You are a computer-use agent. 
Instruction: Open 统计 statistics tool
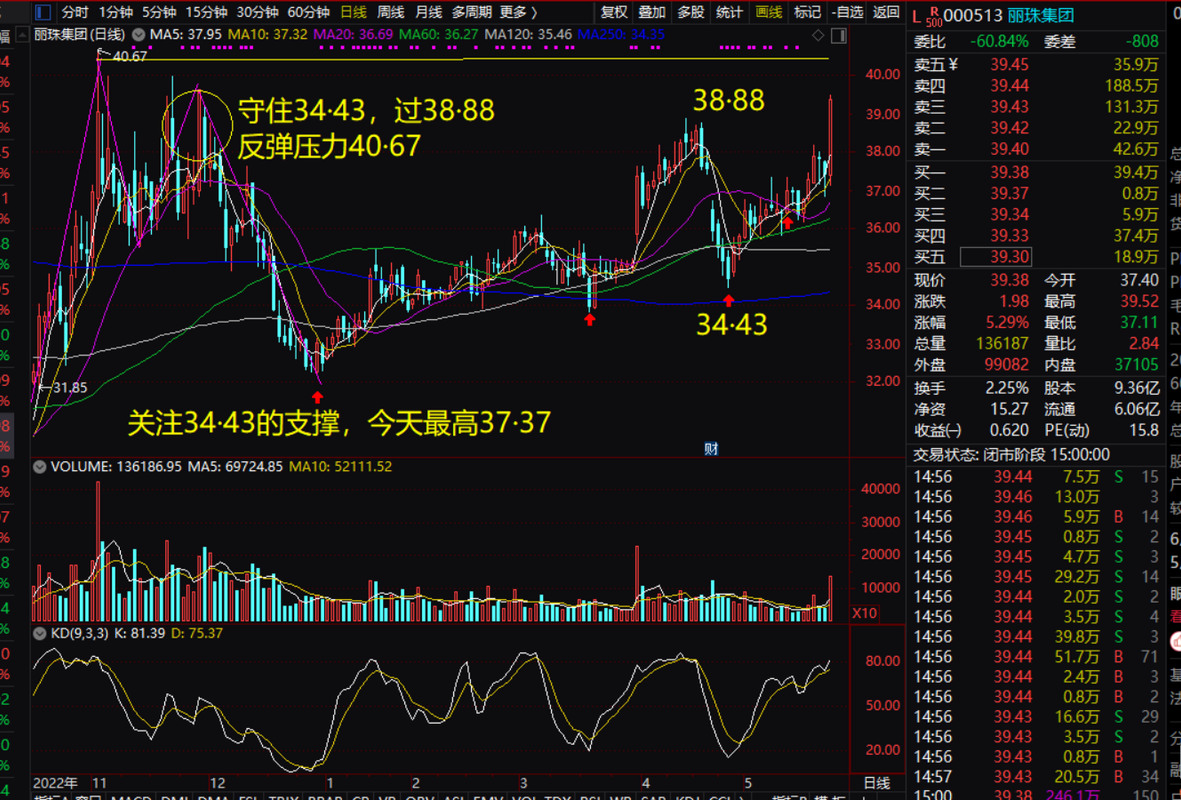click(x=729, y=12)
